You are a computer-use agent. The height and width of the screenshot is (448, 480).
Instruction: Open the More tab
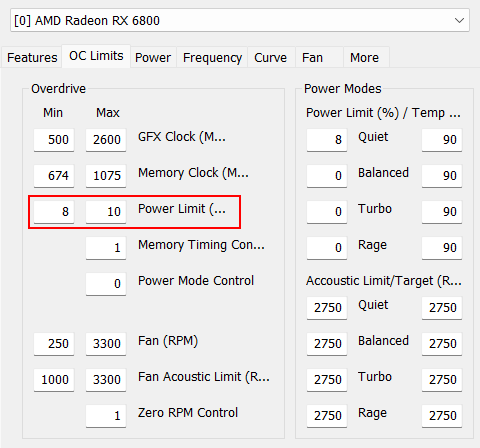[x=366, y=58]
